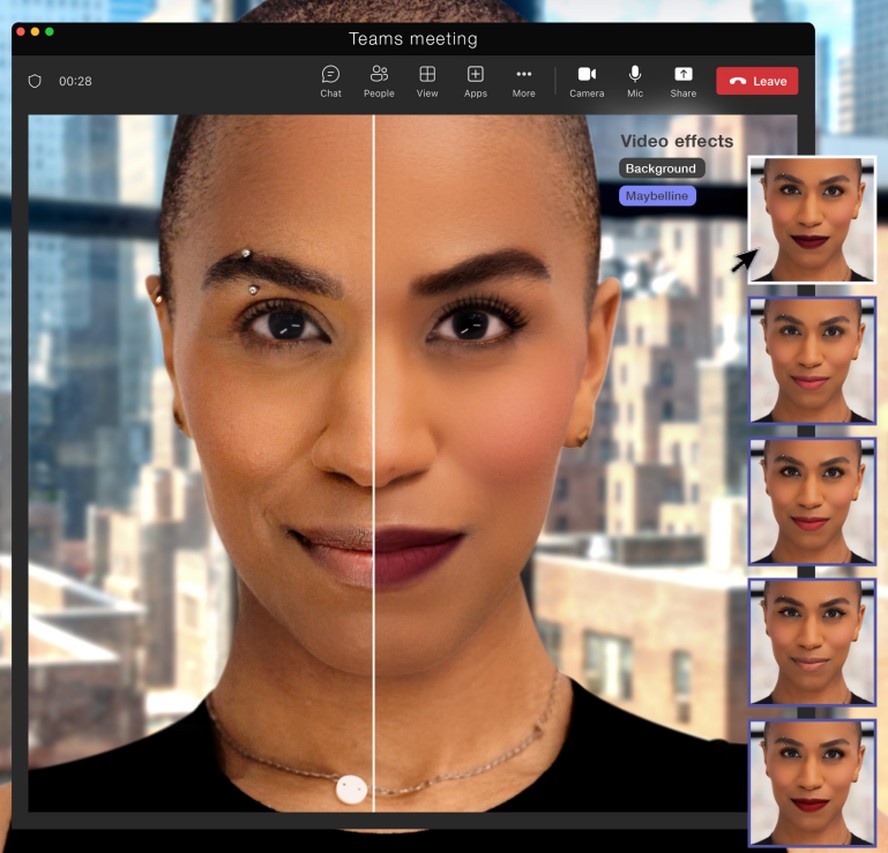Mute the Mic

pyautogui.click(x=635, y=81)
